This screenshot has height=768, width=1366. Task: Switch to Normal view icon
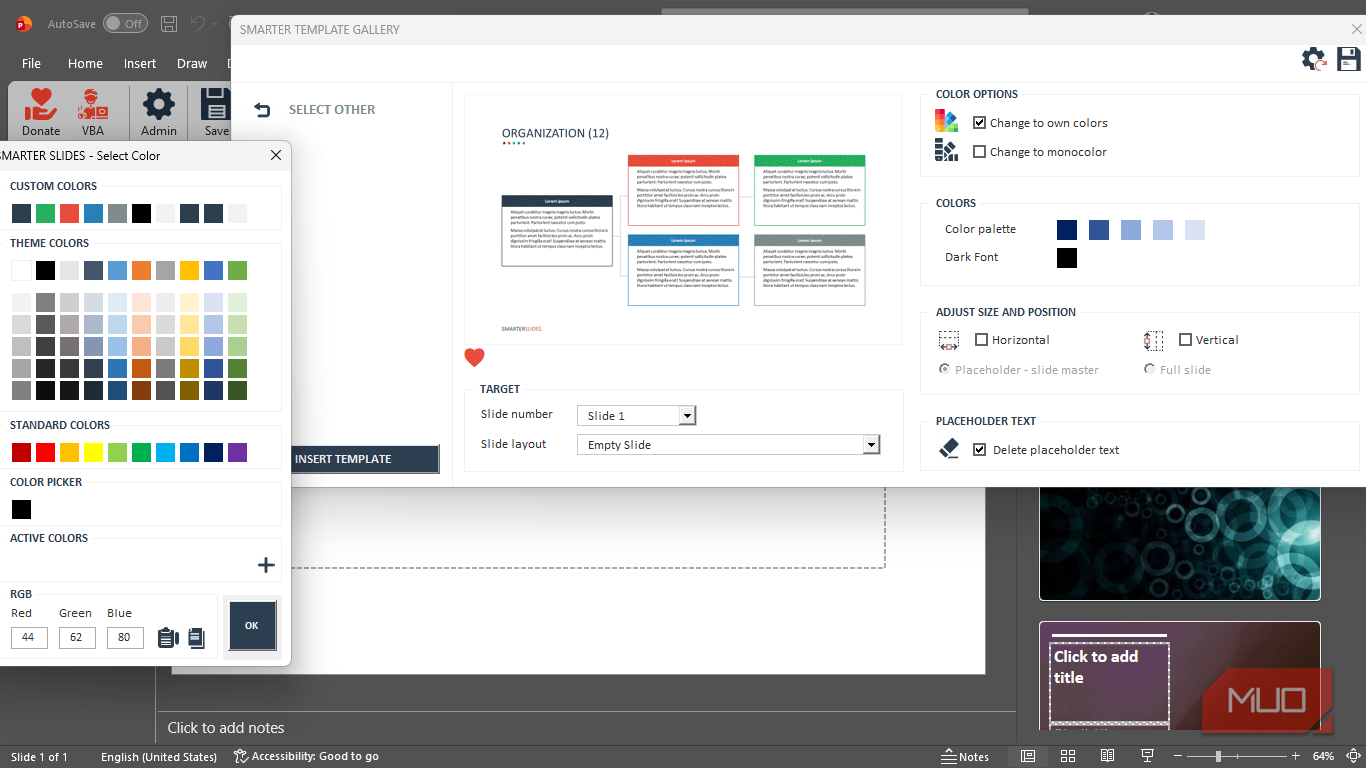click(x=1027, y=756)
